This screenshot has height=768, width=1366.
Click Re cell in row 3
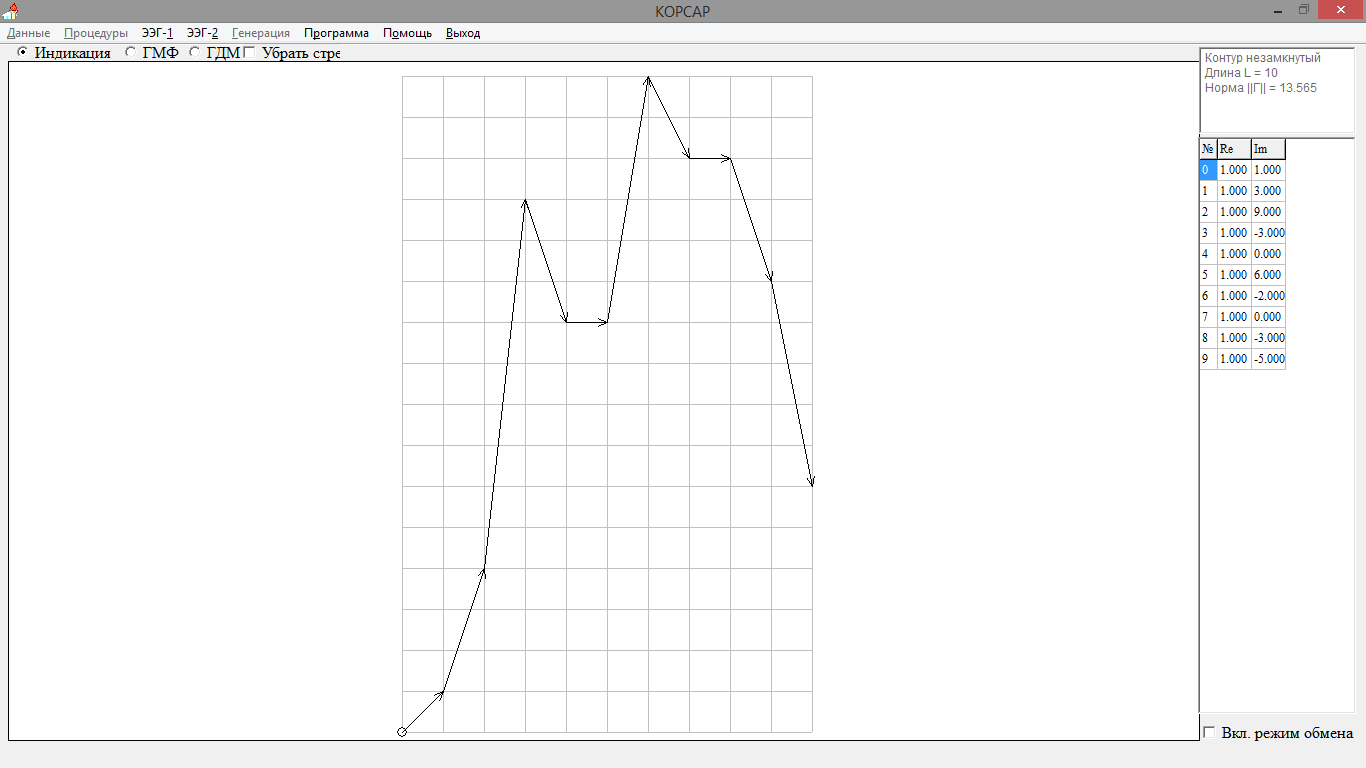pyautogui.click(x=1234, y=233)
